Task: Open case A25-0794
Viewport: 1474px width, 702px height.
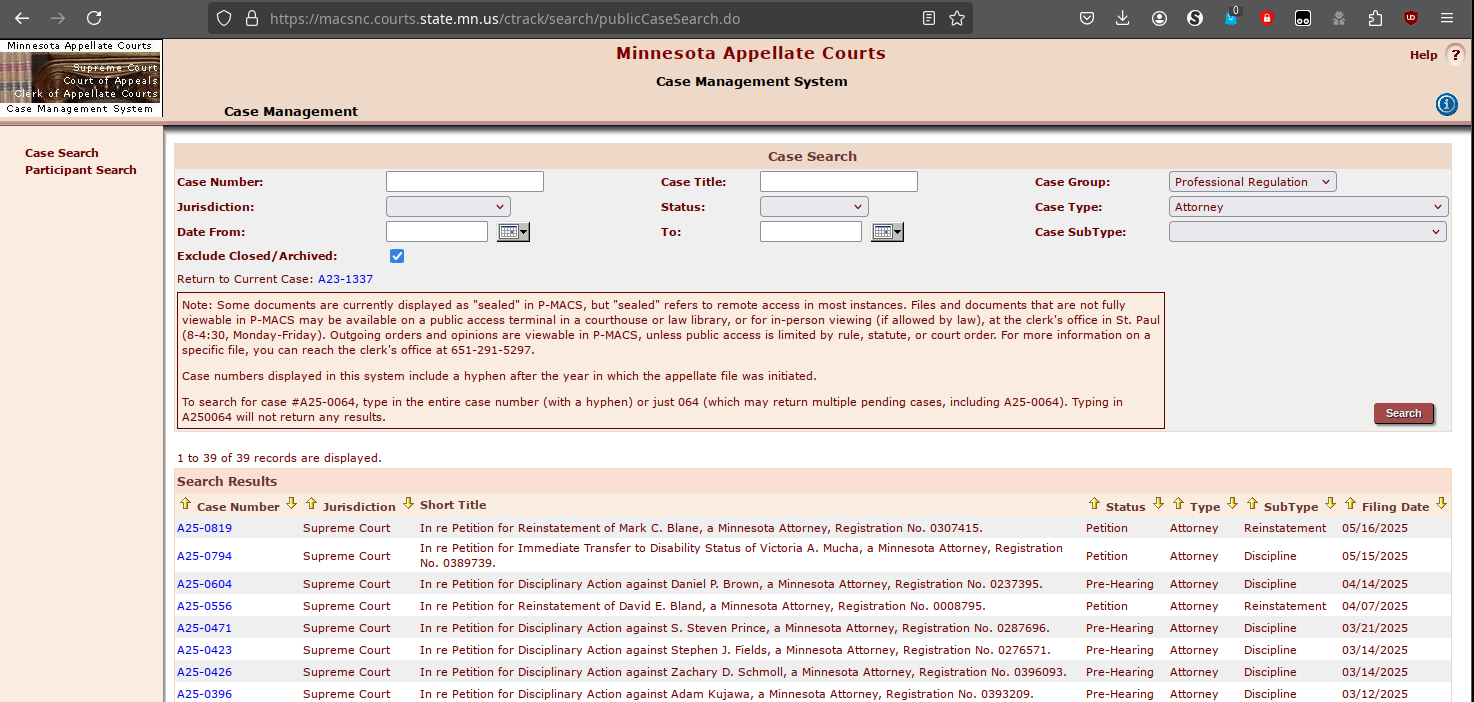Action: click(x=204, y=556)
